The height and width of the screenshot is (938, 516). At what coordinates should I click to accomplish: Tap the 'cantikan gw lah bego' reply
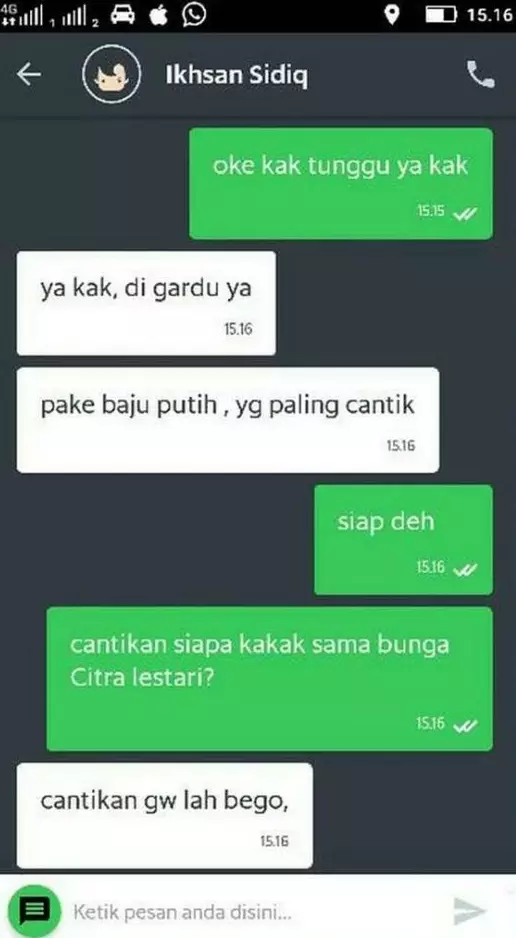(164, 815)
